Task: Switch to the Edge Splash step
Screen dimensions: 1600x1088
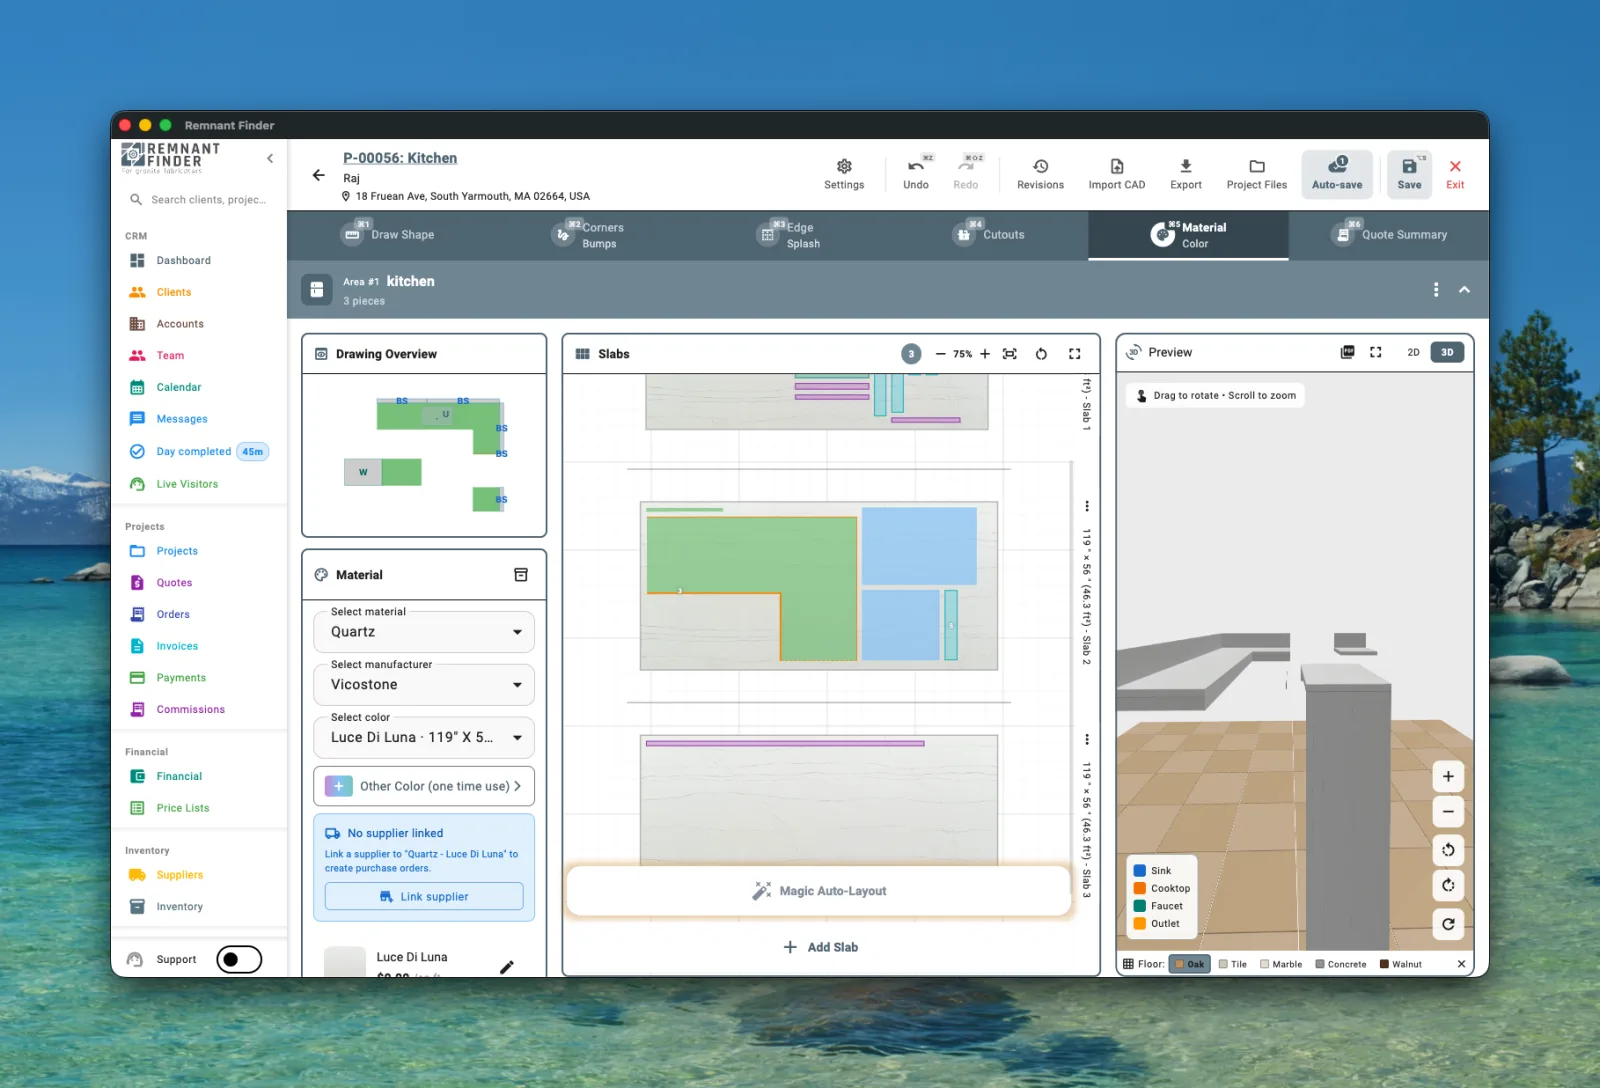Action: pos(788,235)
